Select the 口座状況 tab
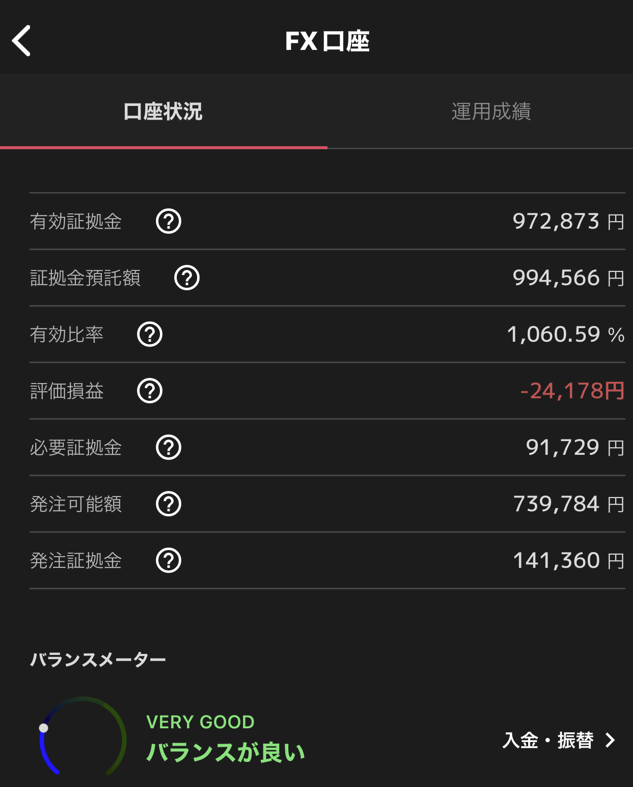This screenshot has width=633, height=787. pos(163,111)
